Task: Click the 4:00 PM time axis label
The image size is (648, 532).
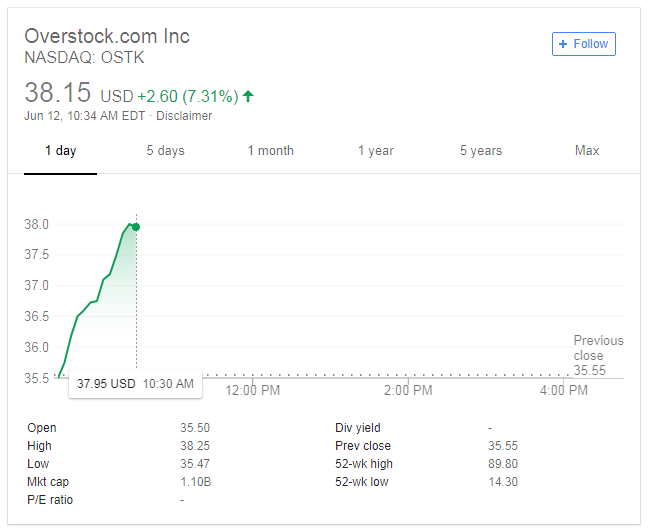Action: (x=564, y=390)
